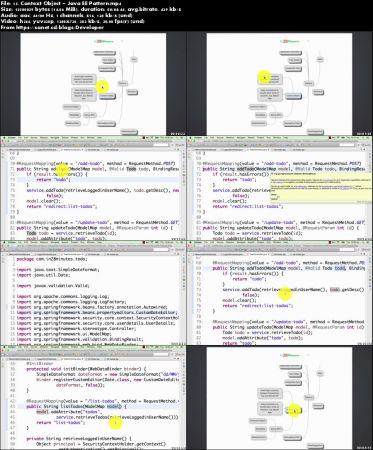Click the CustomDateEditor import line
This screenshot has width=373, height=450.
point(97,312)
